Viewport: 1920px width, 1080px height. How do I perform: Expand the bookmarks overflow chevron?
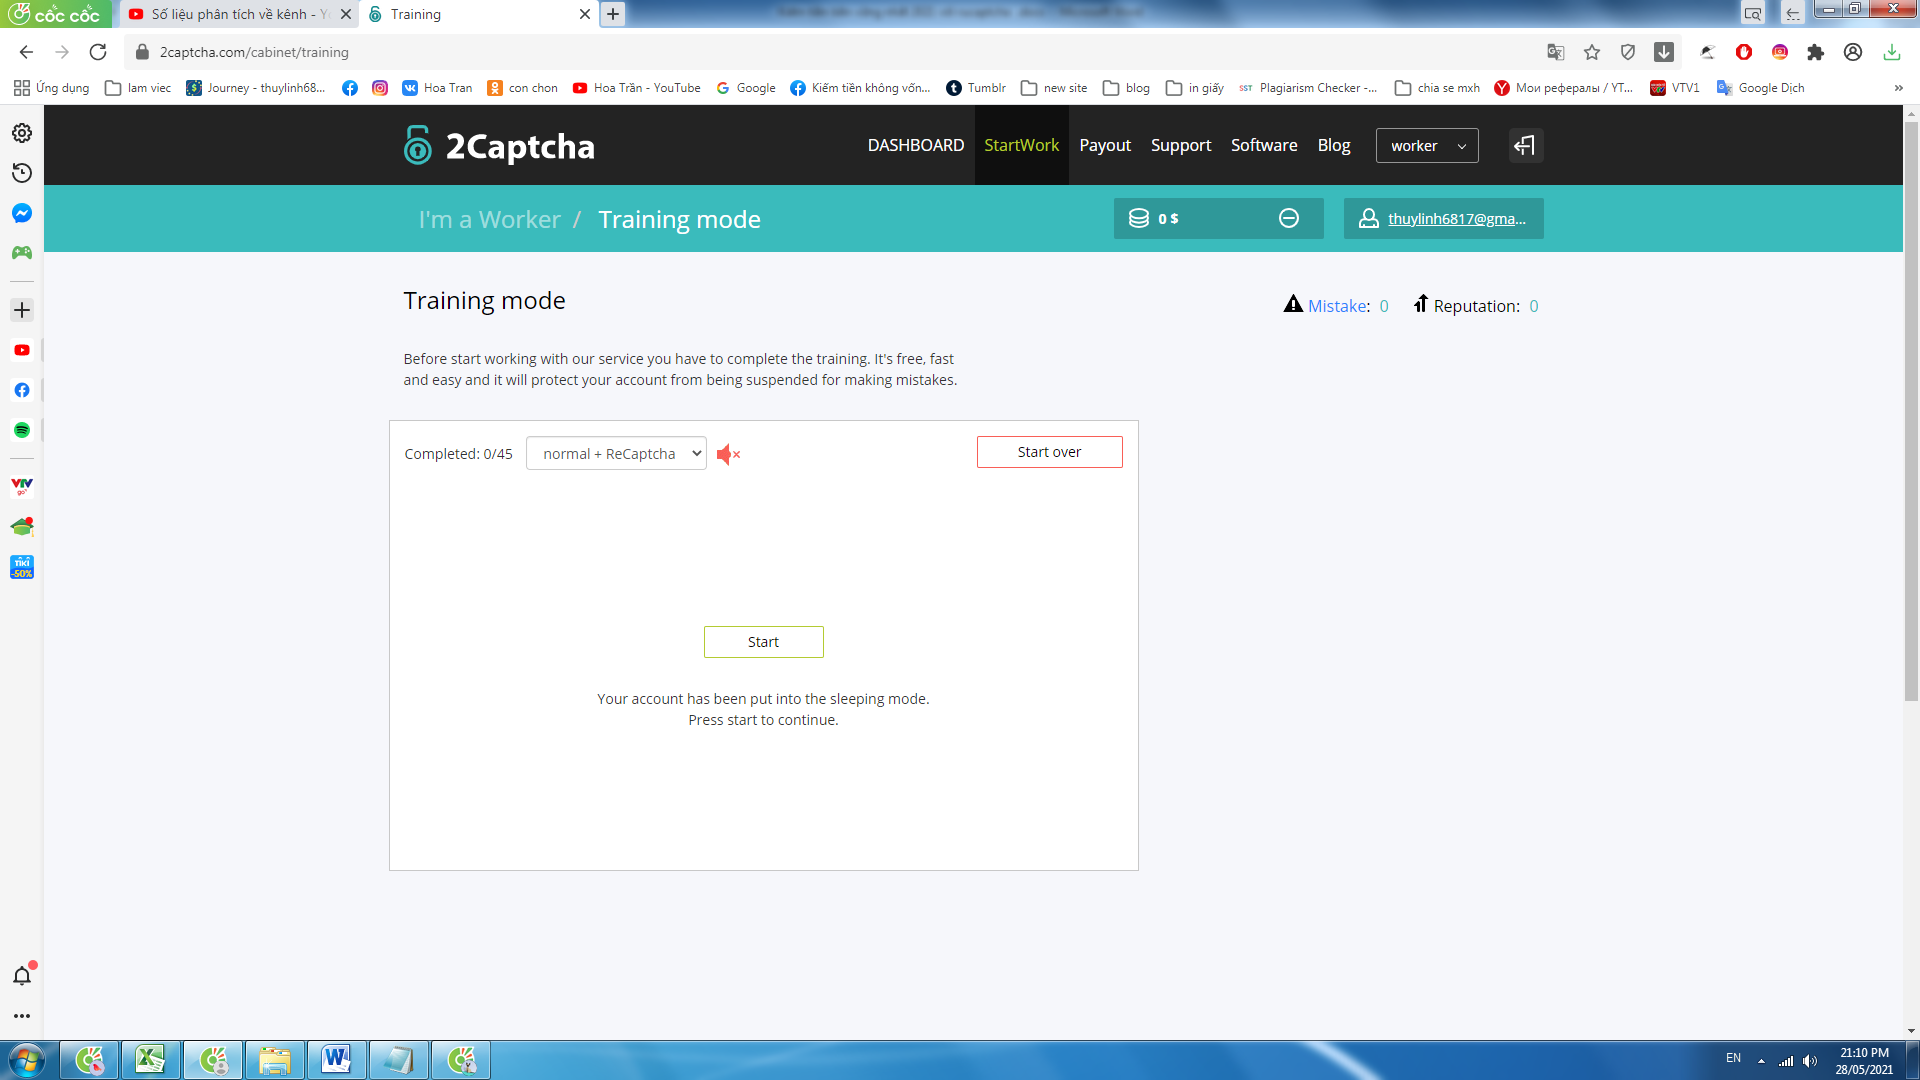[1898, 88]
